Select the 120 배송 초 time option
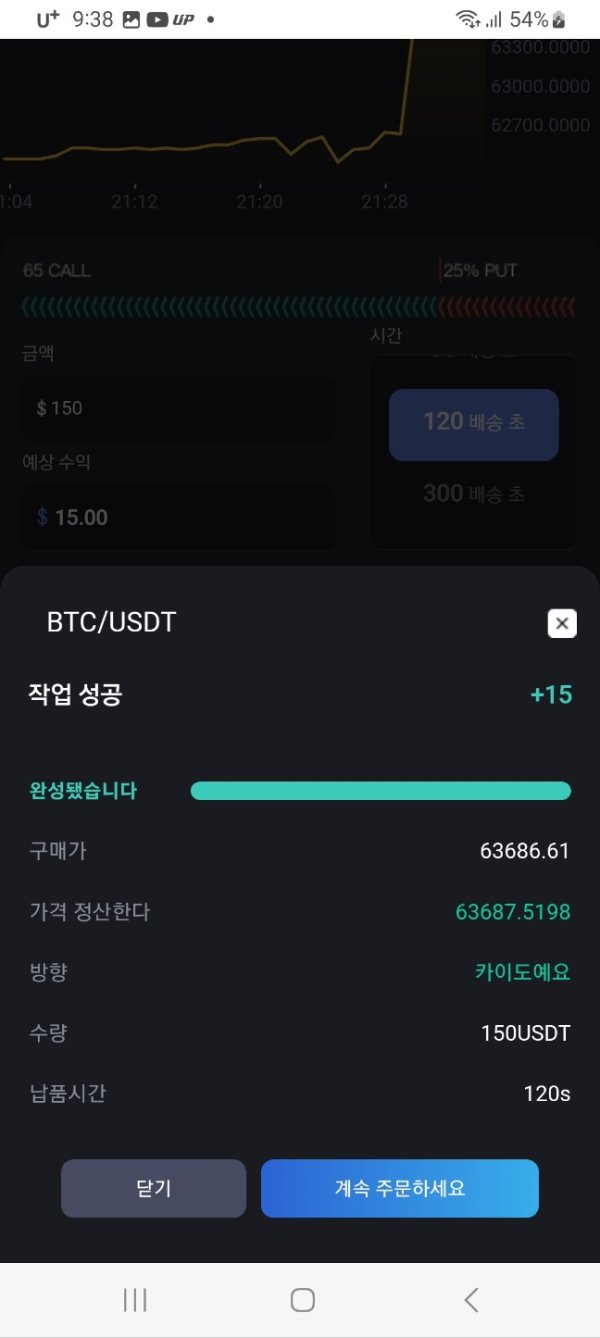Image resolution: width=600 pixels, height=1338 pixels. [473, 424]
